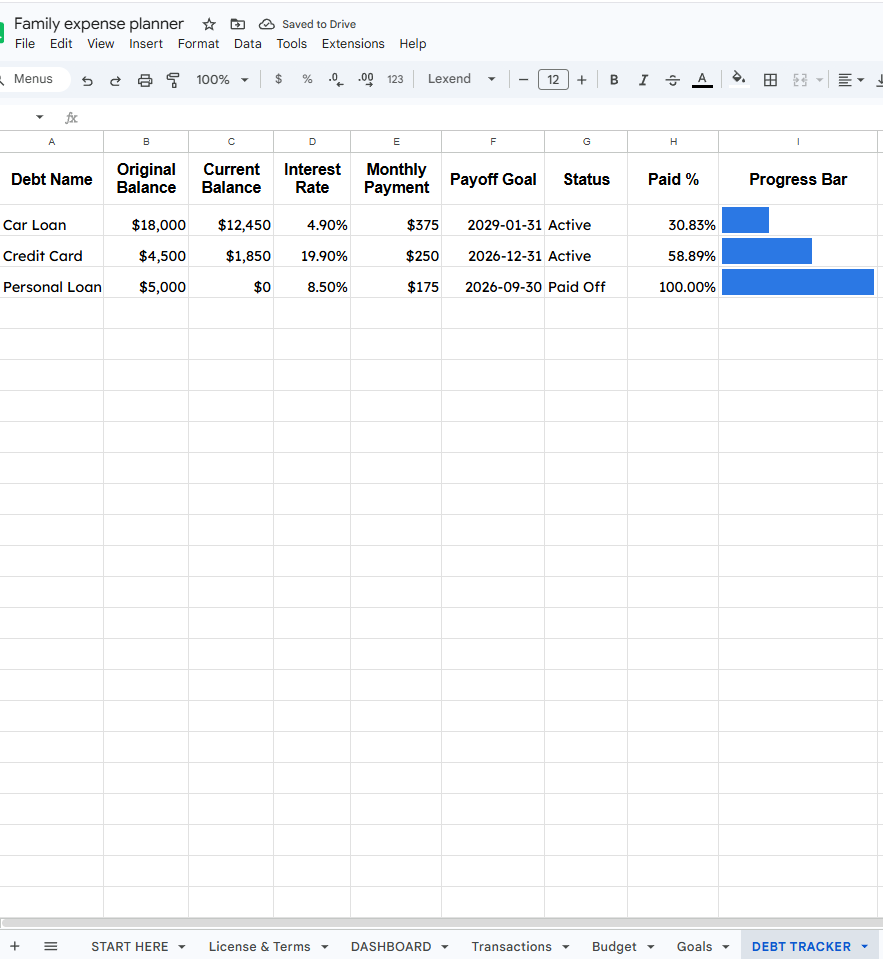
Task: Click the Move to folder icon
Action: (237, 24)
